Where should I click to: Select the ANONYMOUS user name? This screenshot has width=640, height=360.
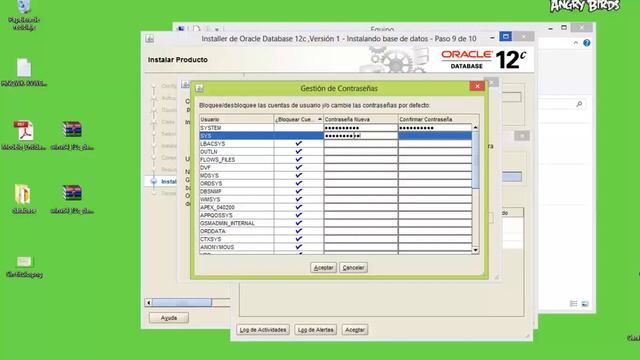point(217,247)
